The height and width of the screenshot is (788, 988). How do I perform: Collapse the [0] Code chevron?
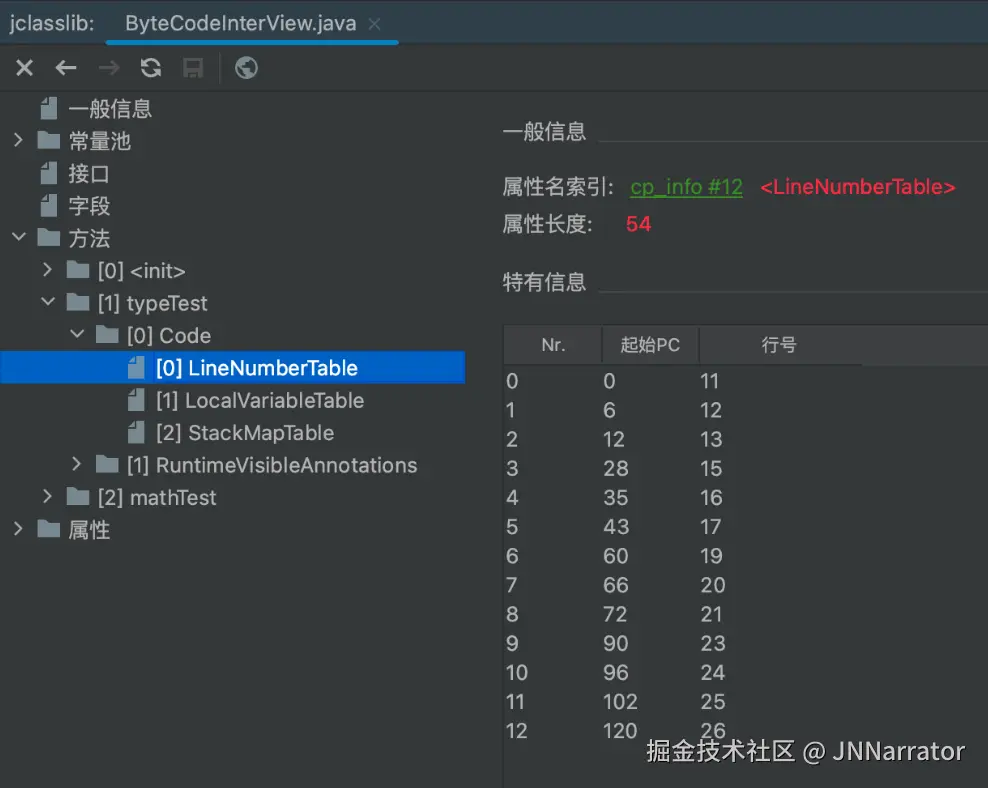(x=77, y=334)
